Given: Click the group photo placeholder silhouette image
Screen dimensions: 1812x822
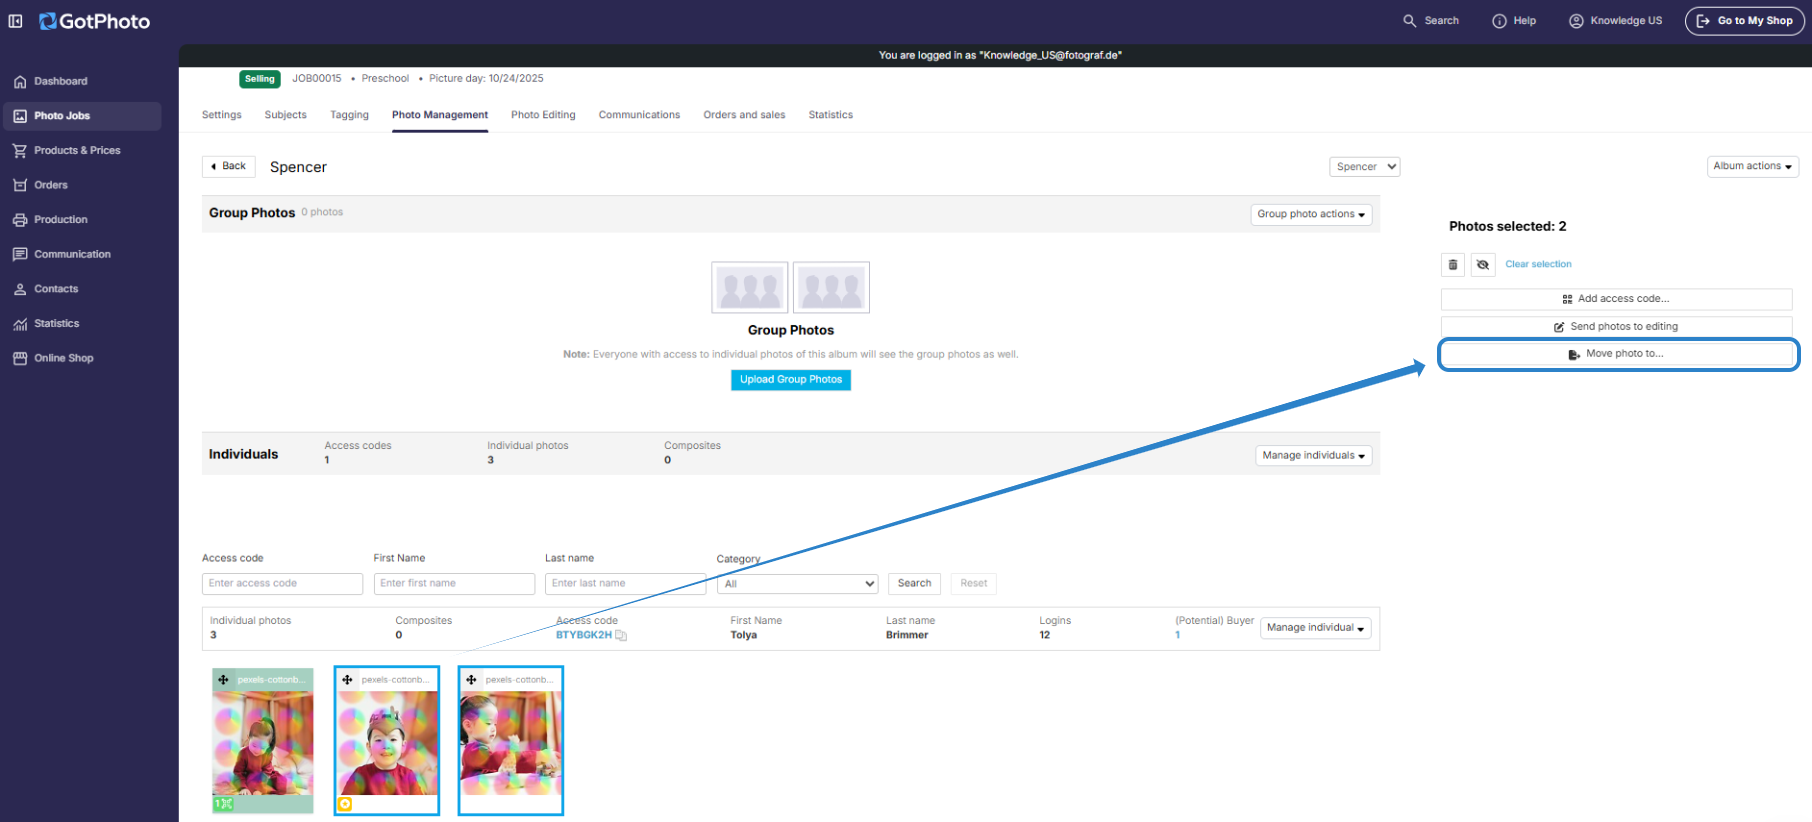Looking at the screenshot, I should click(x=790, y=288).
